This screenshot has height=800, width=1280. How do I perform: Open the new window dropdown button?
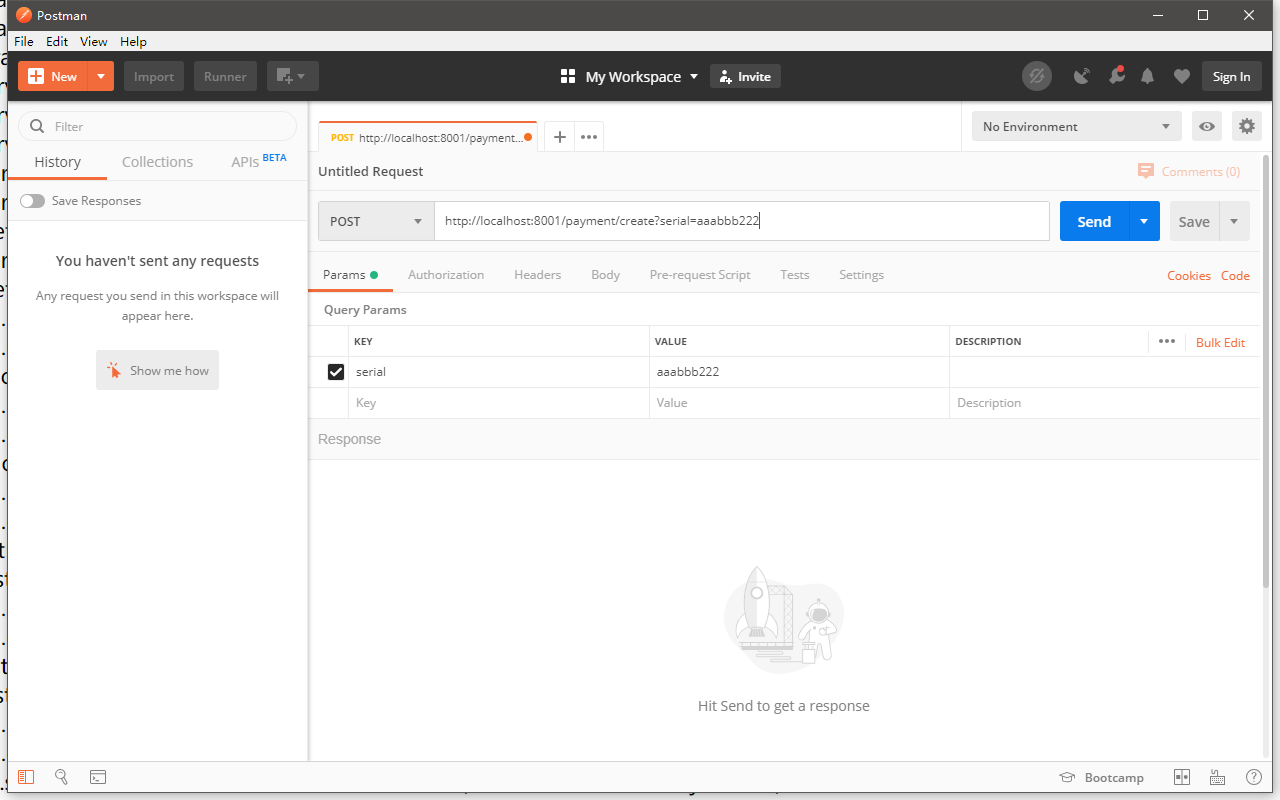click(292, 76)
